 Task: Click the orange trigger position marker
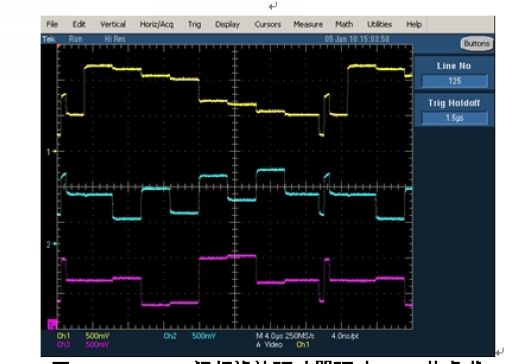59,47
